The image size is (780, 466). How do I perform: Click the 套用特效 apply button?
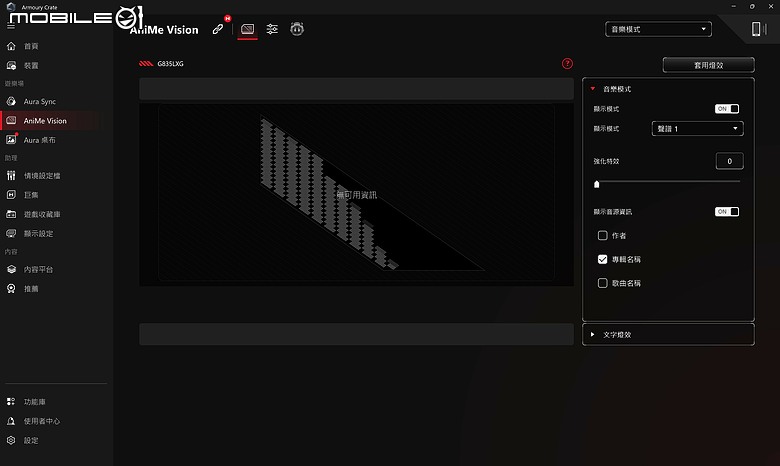point(708,65)
